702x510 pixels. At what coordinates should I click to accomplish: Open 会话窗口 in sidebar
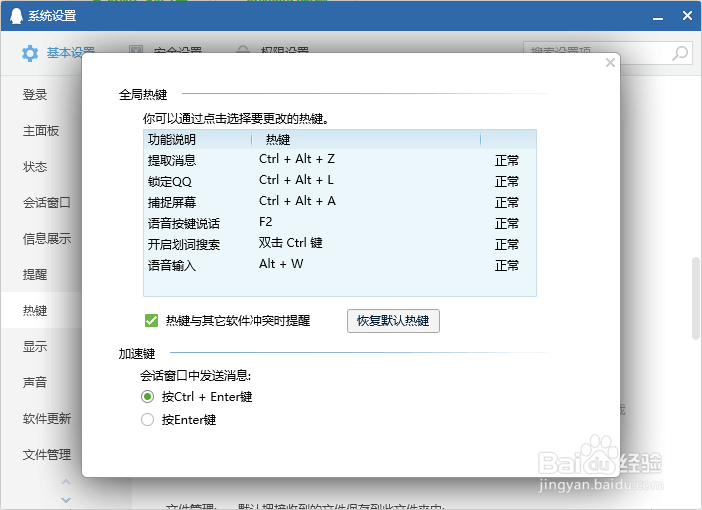click(47, 202)
